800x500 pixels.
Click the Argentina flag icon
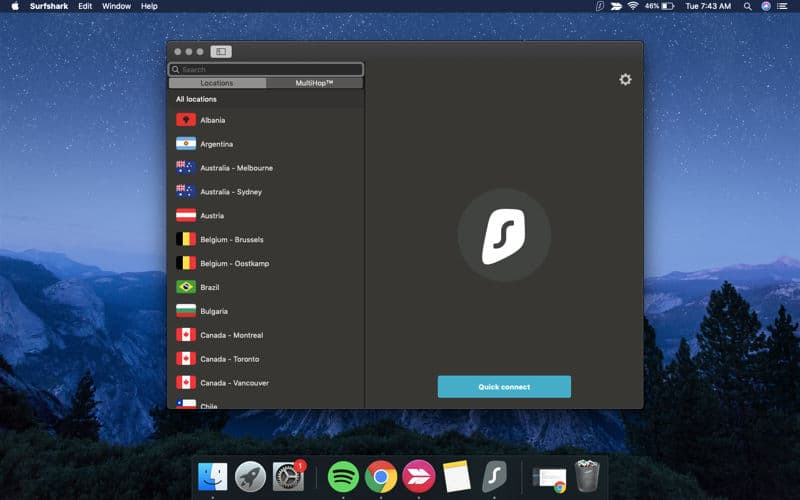(186, 144)
